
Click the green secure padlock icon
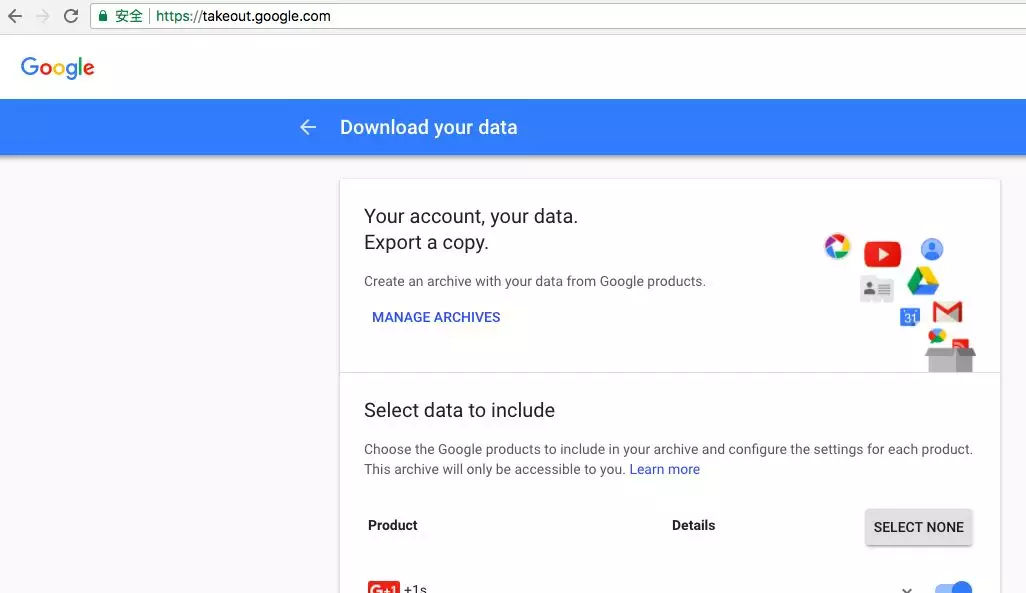pos(102,16)
